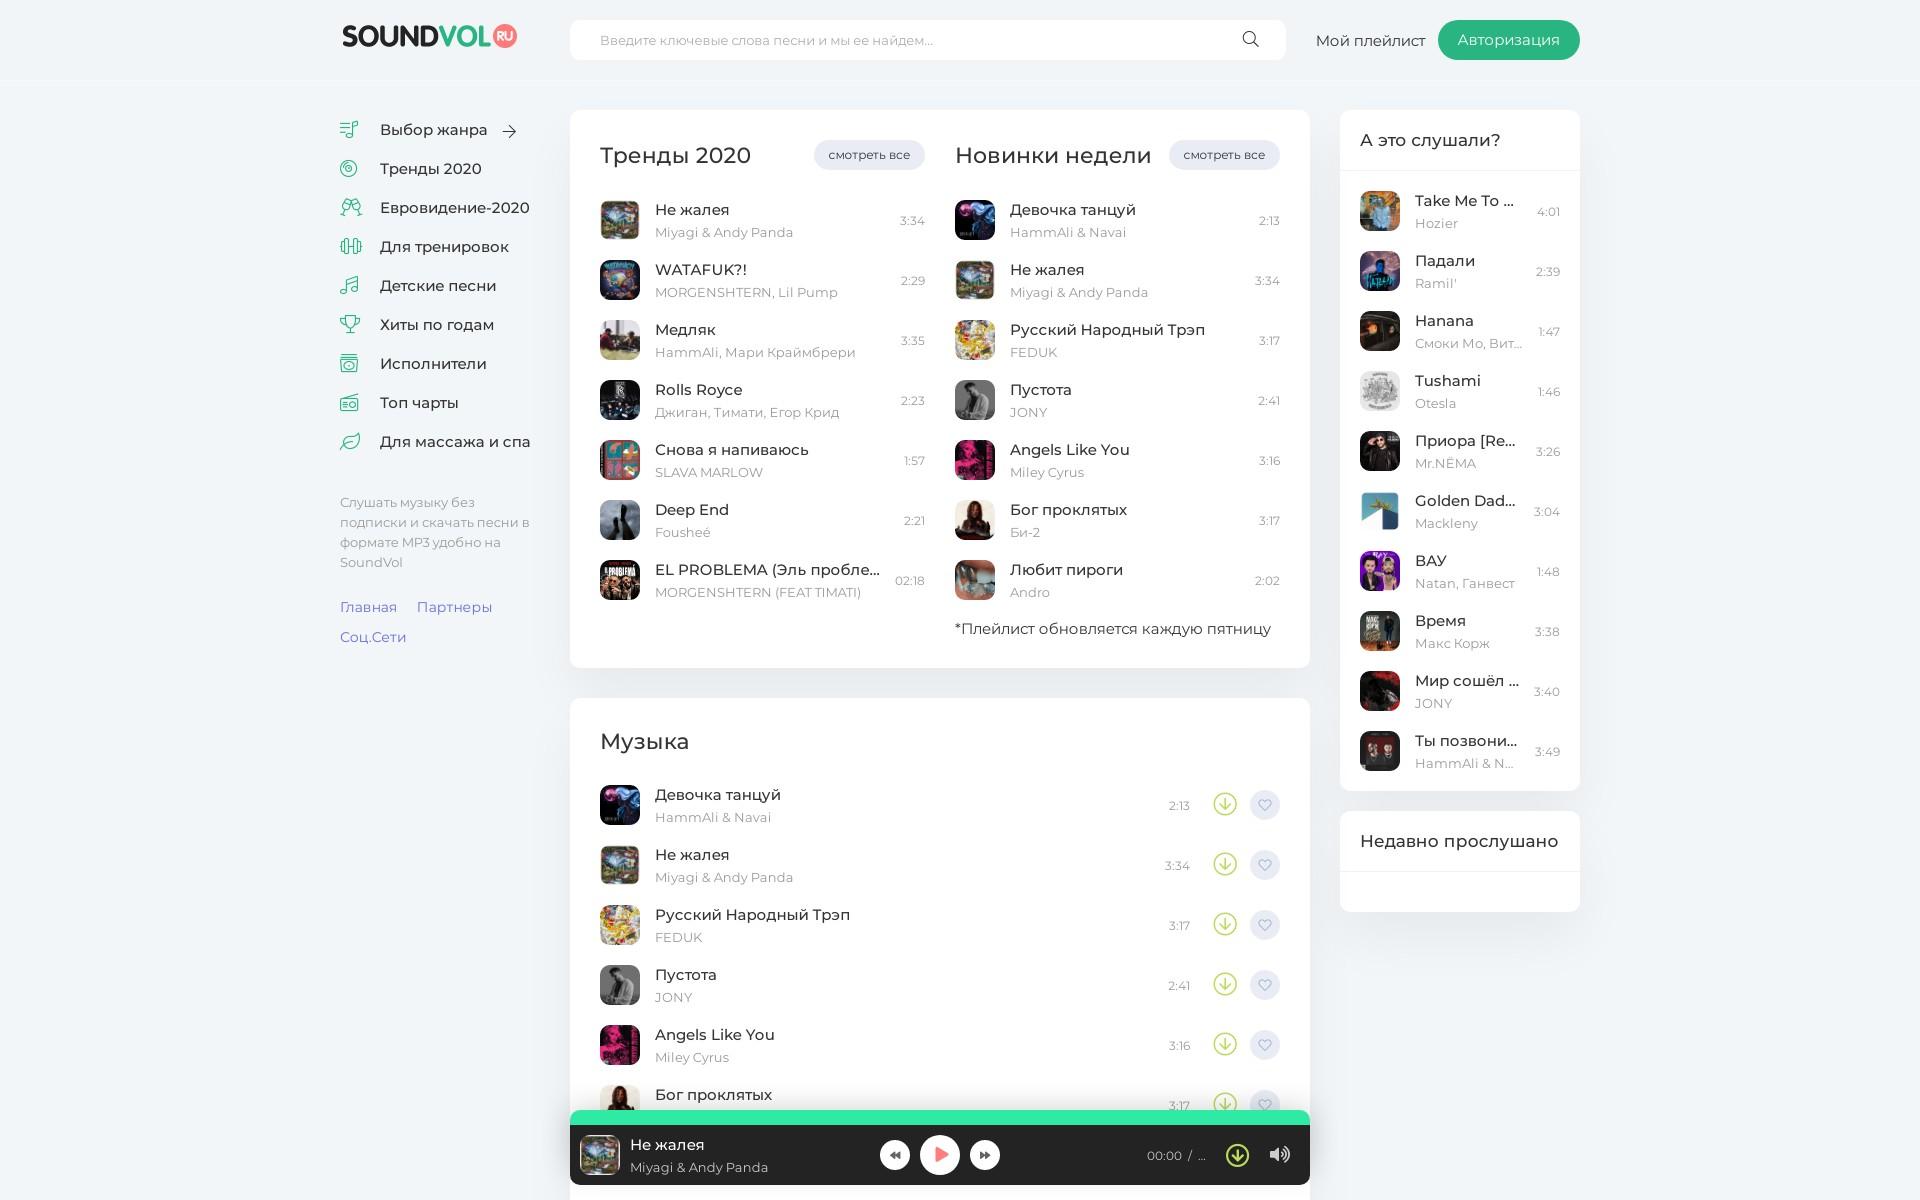1920x1200 pixels.
Task: Click the Тренды 2020 sidebar icon
Action: pos(349,168)
